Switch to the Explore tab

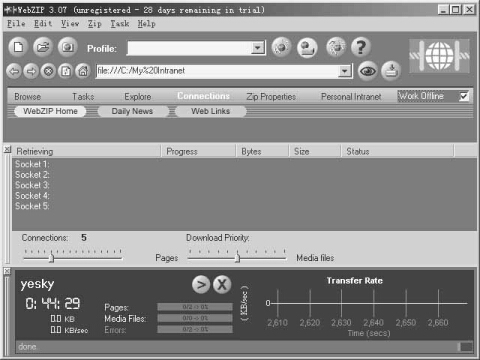pyautogui.click(x=138, y=97)
